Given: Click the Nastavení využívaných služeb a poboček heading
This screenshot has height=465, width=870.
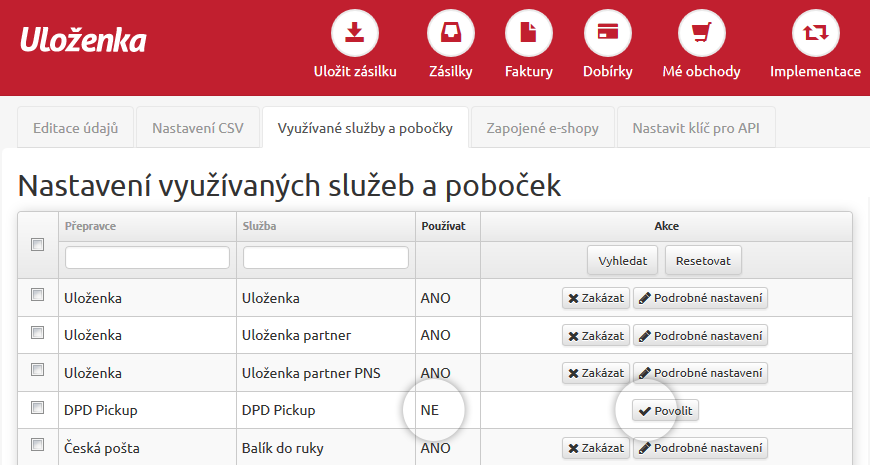Looking at the screenshot, I should pos(289,186).
